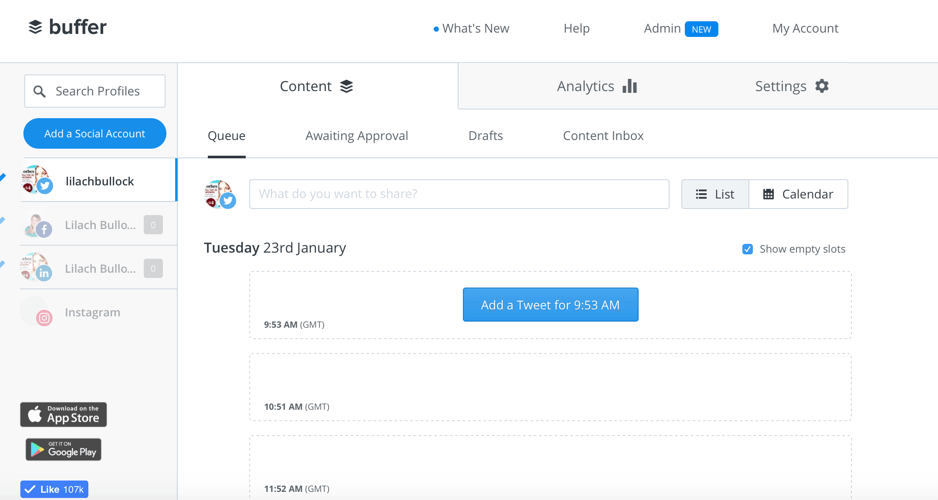The width and height of the screenshot is (938, 500).
Task: Click the Facebook profile avatar in sidebar
Action: (38, 225)
